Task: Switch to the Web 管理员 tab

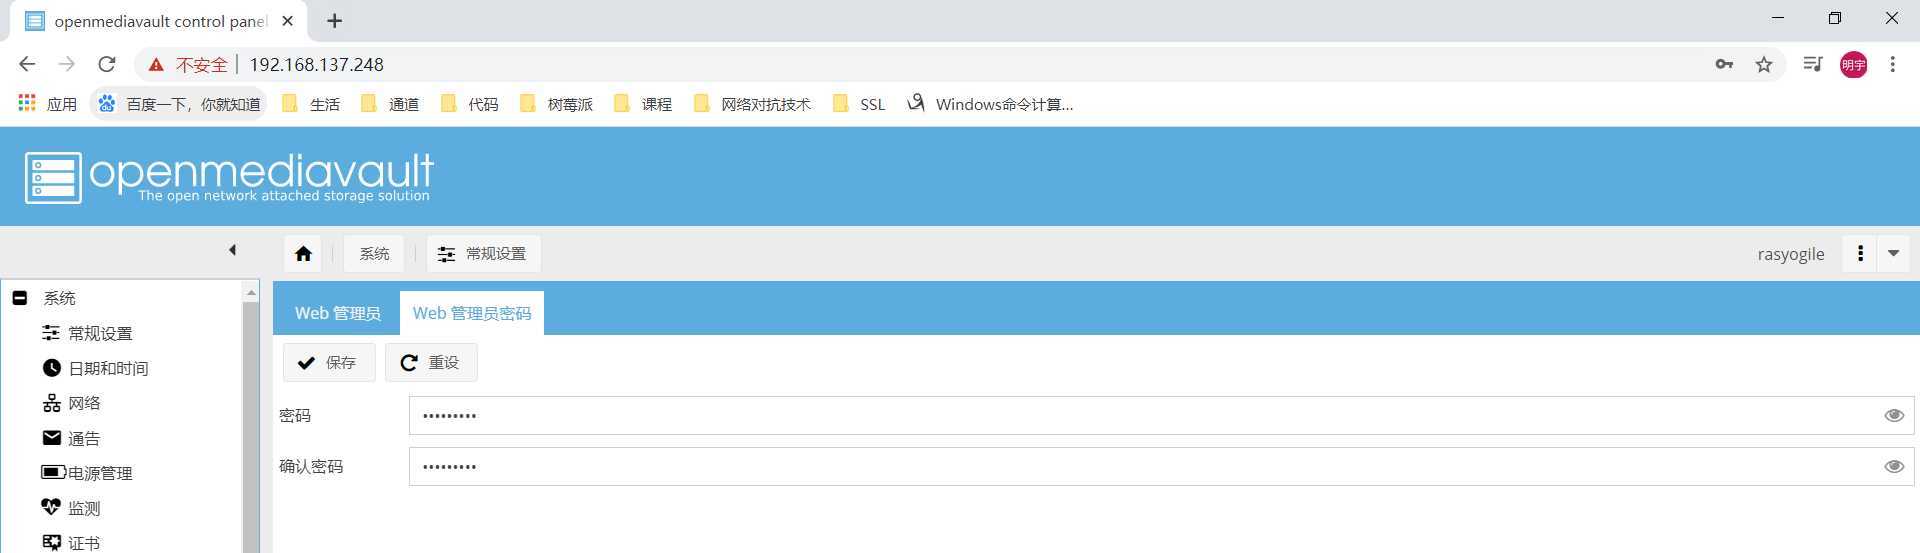Action: pyautogui.click(x=337, y=313)
